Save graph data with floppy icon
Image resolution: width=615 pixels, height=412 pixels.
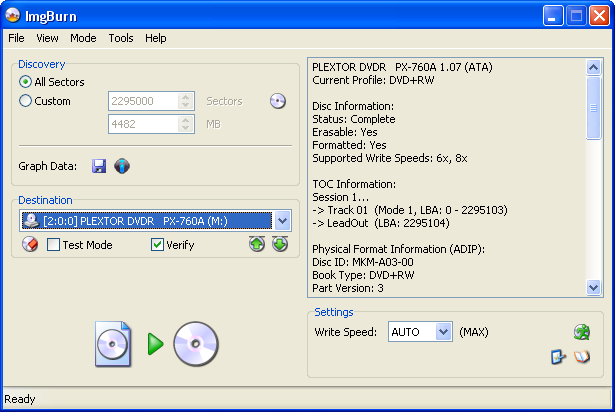pyautogui.click(x=99, y=166)
